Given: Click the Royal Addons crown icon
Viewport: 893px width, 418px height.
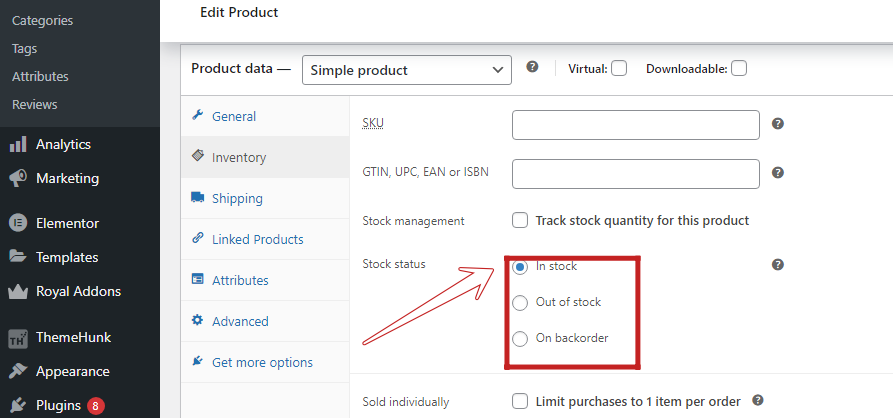Looking at the screenshot, I should click(17, 292).
